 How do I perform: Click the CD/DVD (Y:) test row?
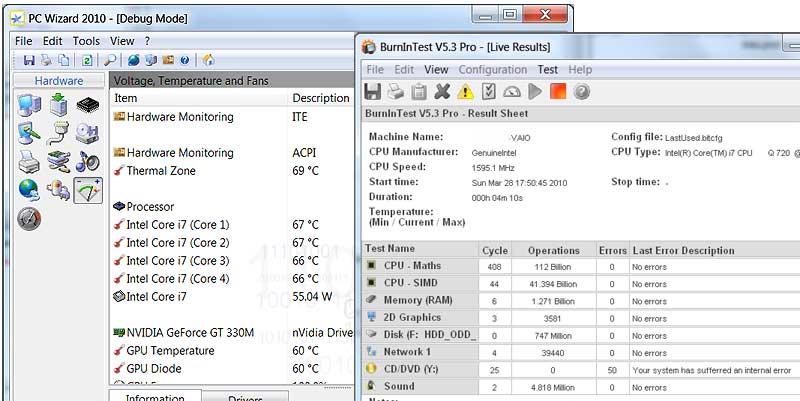coord(582,369)
